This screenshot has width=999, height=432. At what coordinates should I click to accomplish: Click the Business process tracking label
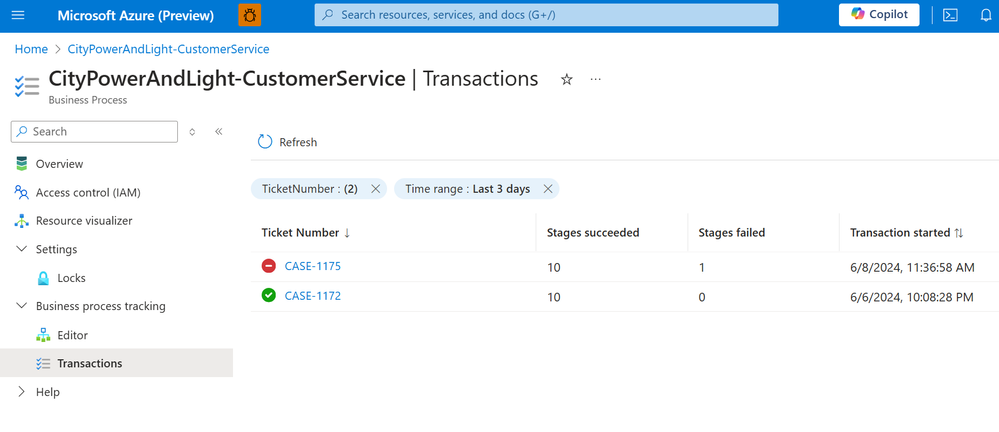coord(101,306)
